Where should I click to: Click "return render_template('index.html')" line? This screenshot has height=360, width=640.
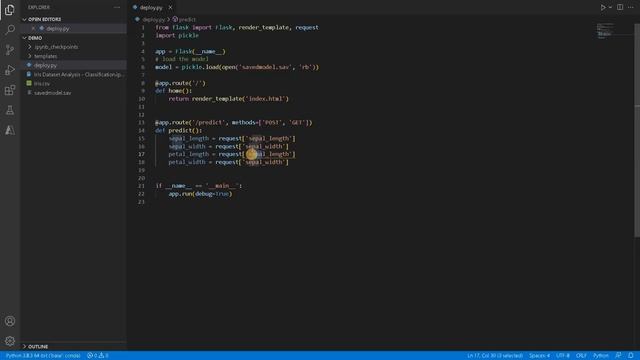[229, 99]
